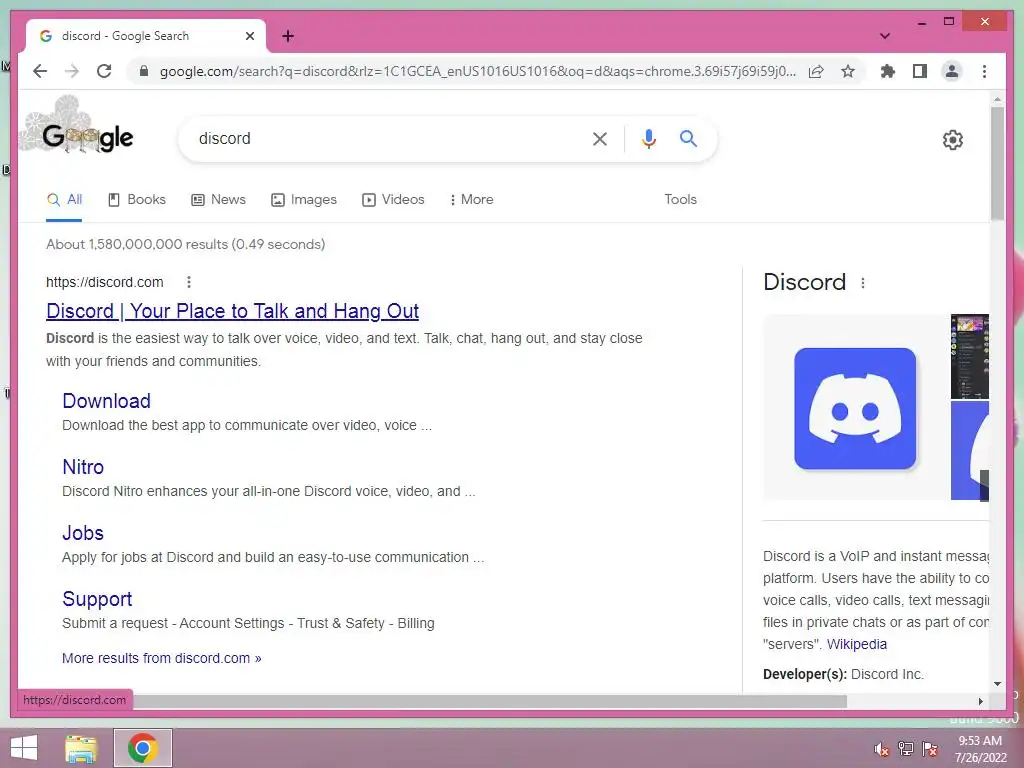View site information via the lock icon

144,71
